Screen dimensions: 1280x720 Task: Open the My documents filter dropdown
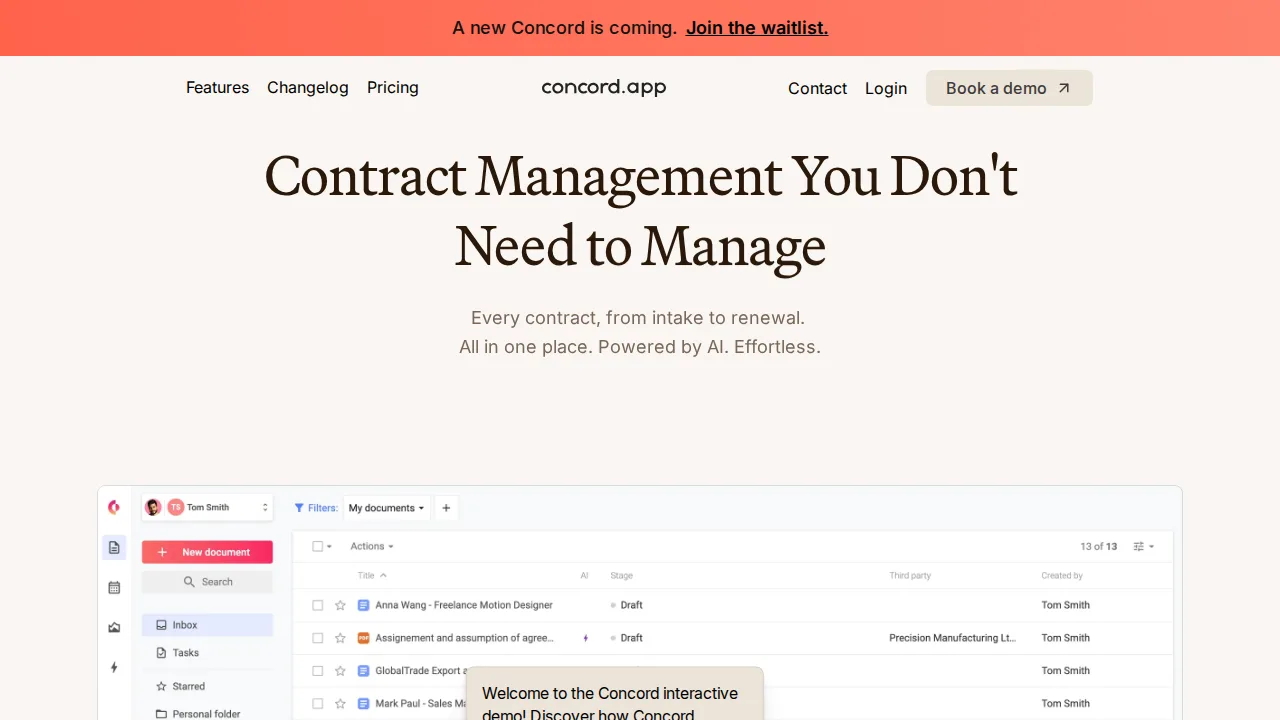tap(387, 508)
